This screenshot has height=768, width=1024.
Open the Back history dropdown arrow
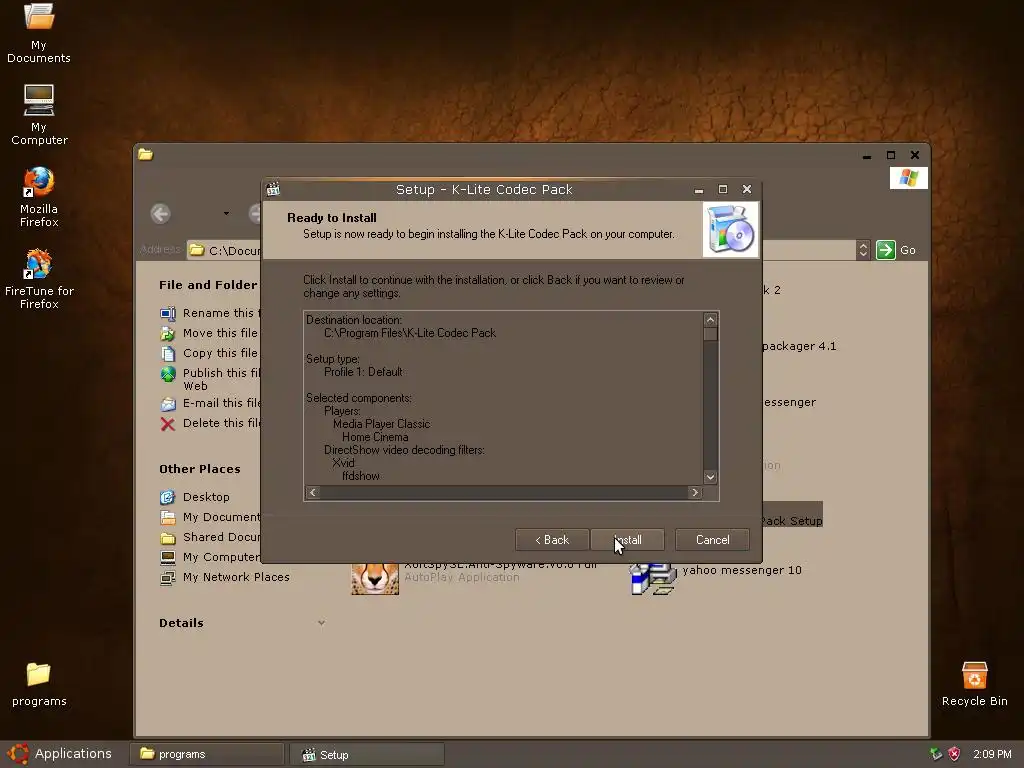click(x=226, y=214)
